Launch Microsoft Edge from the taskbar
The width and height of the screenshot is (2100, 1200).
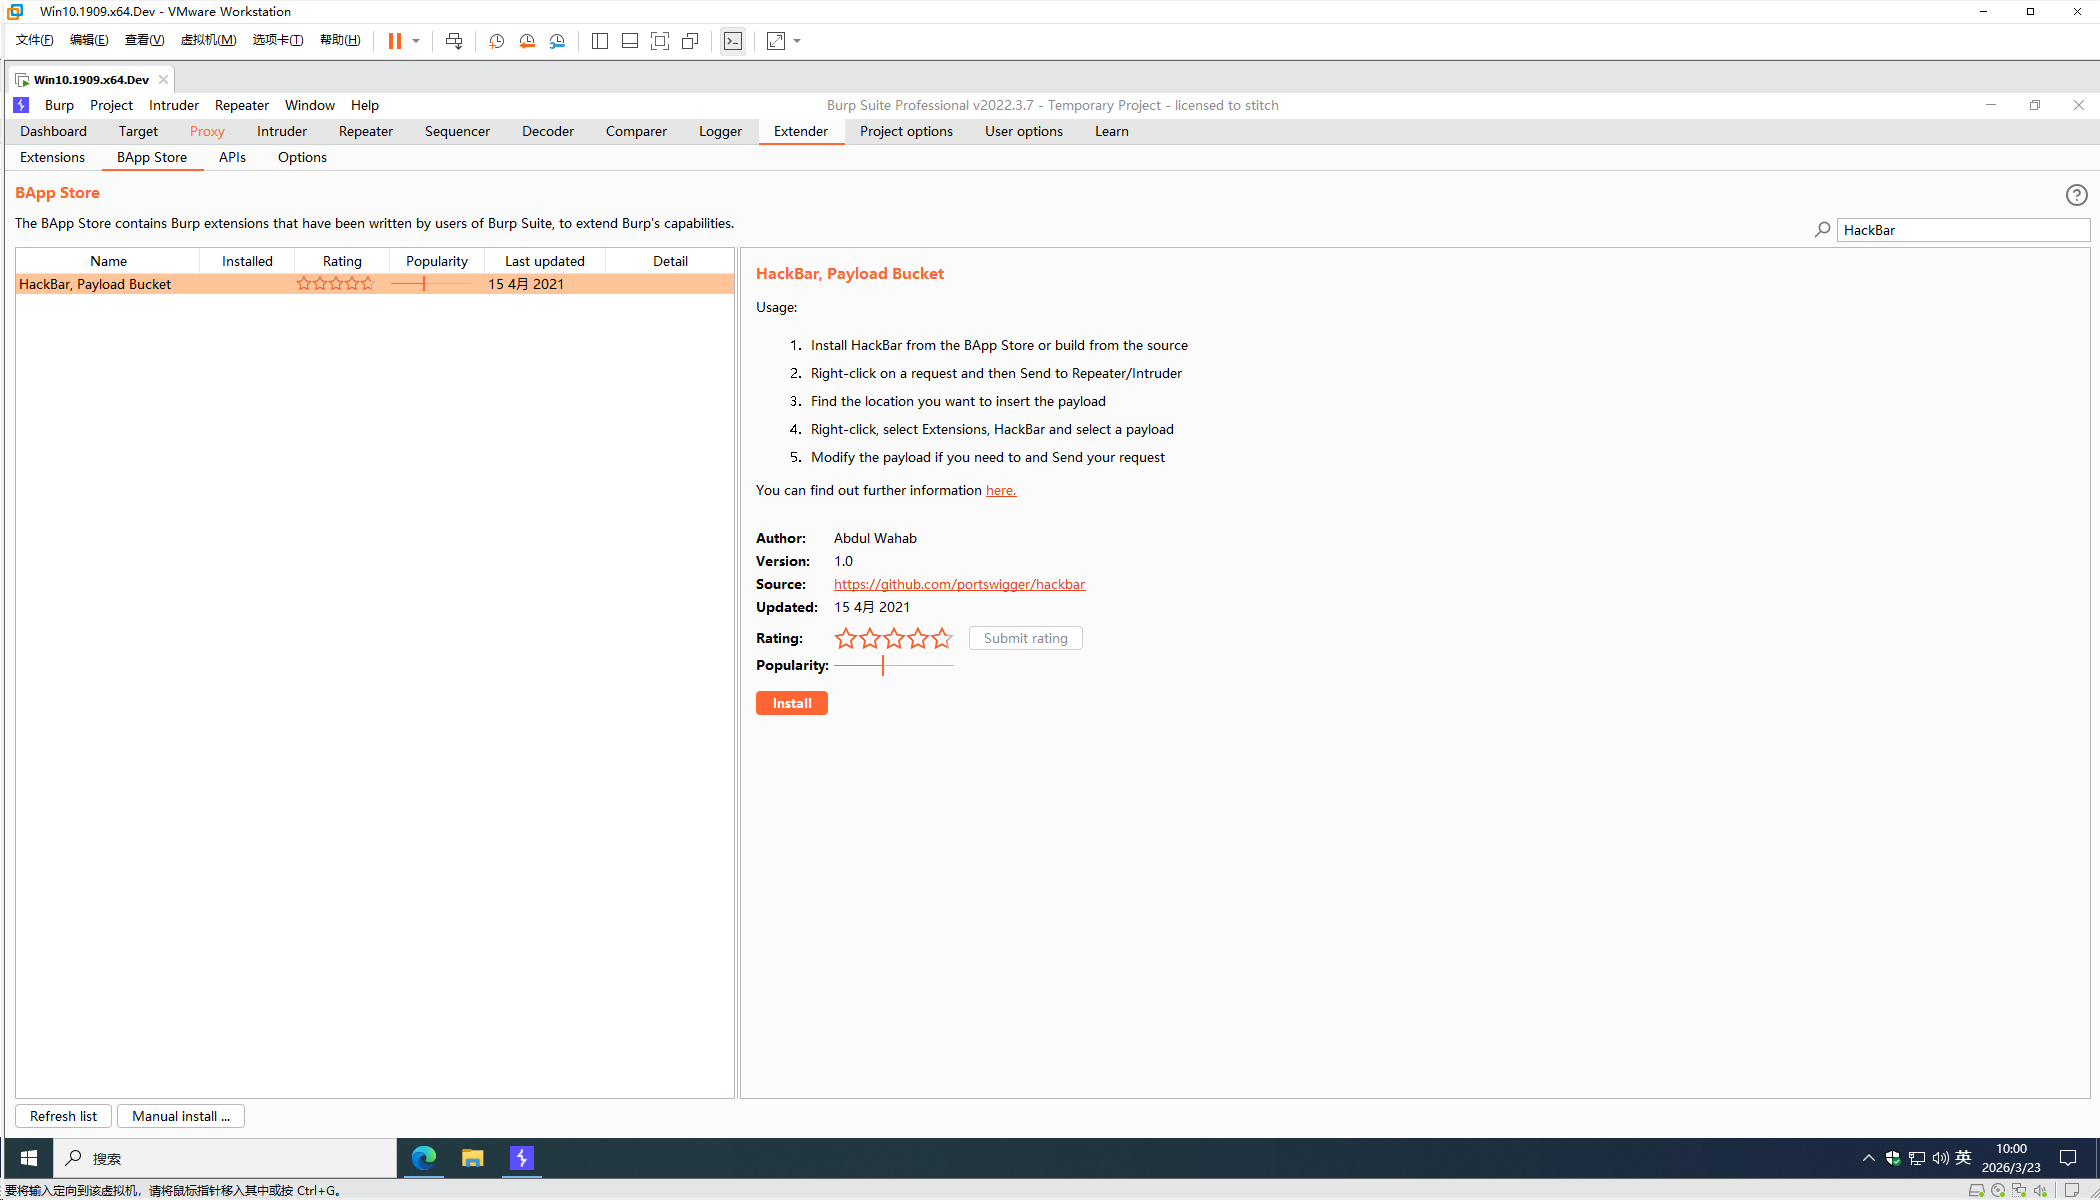[424, 1158]
